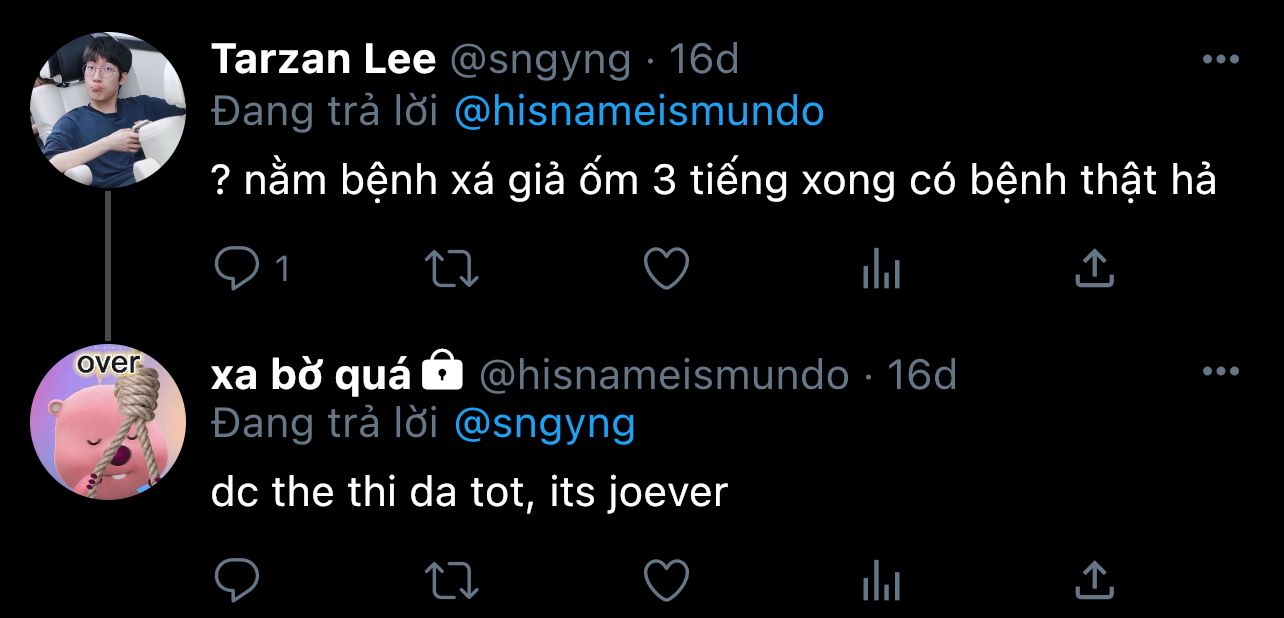The width and height of the screenshot is (1284, 618).
Task: Share the 'its joever' tweet
Action: pos(1094,579)
